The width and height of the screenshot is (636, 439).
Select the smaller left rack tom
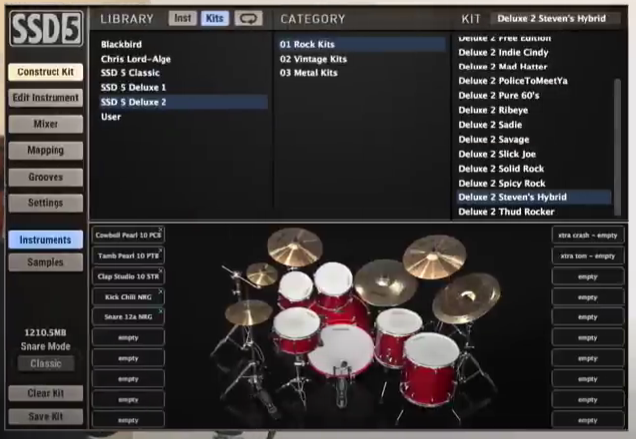(x=296, y=288)
